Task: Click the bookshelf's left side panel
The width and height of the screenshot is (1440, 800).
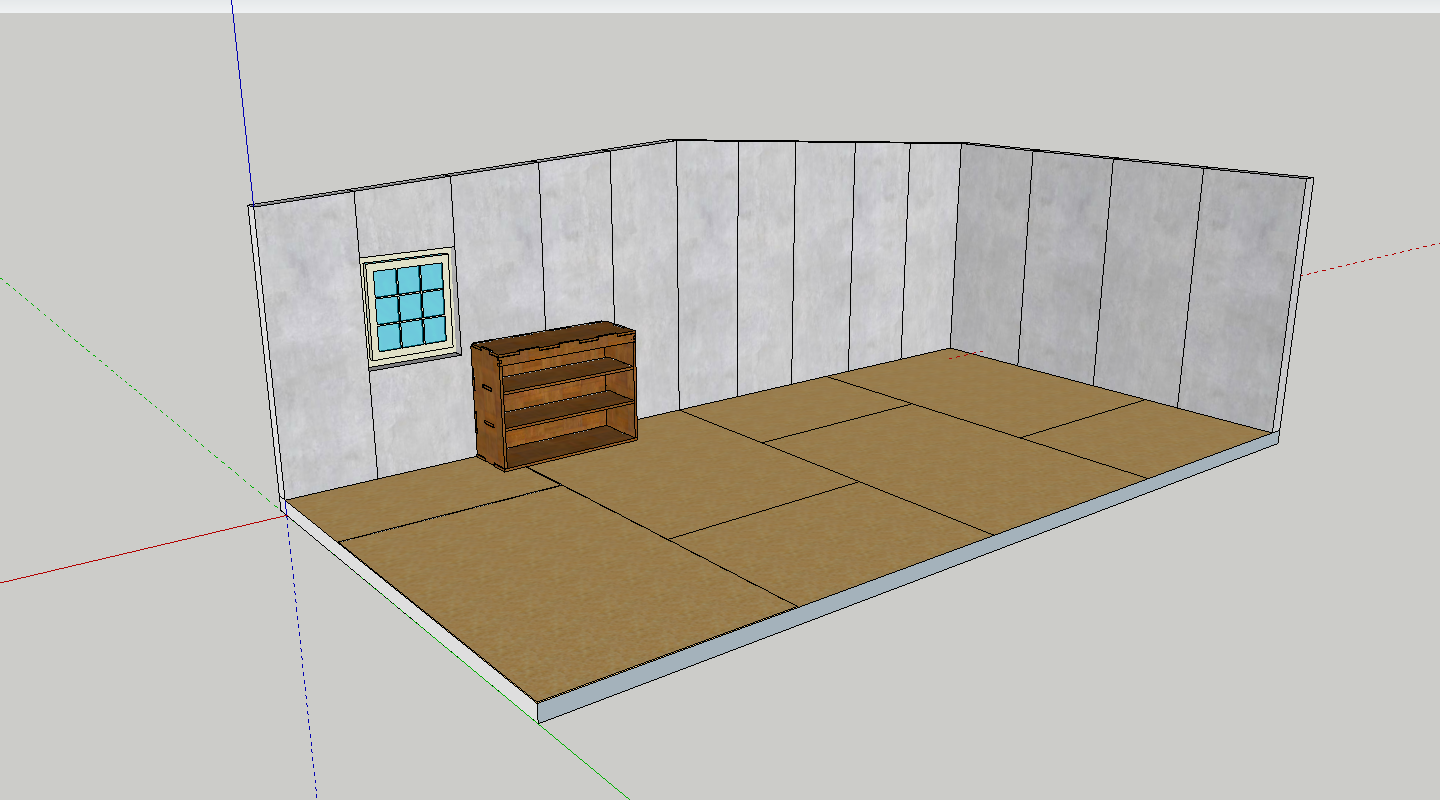Action: click(x=487, y=406)
